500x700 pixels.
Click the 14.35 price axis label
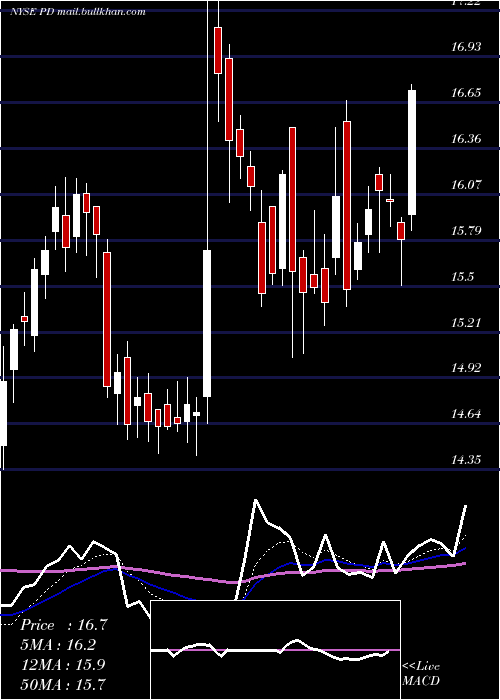pos(466,459)
